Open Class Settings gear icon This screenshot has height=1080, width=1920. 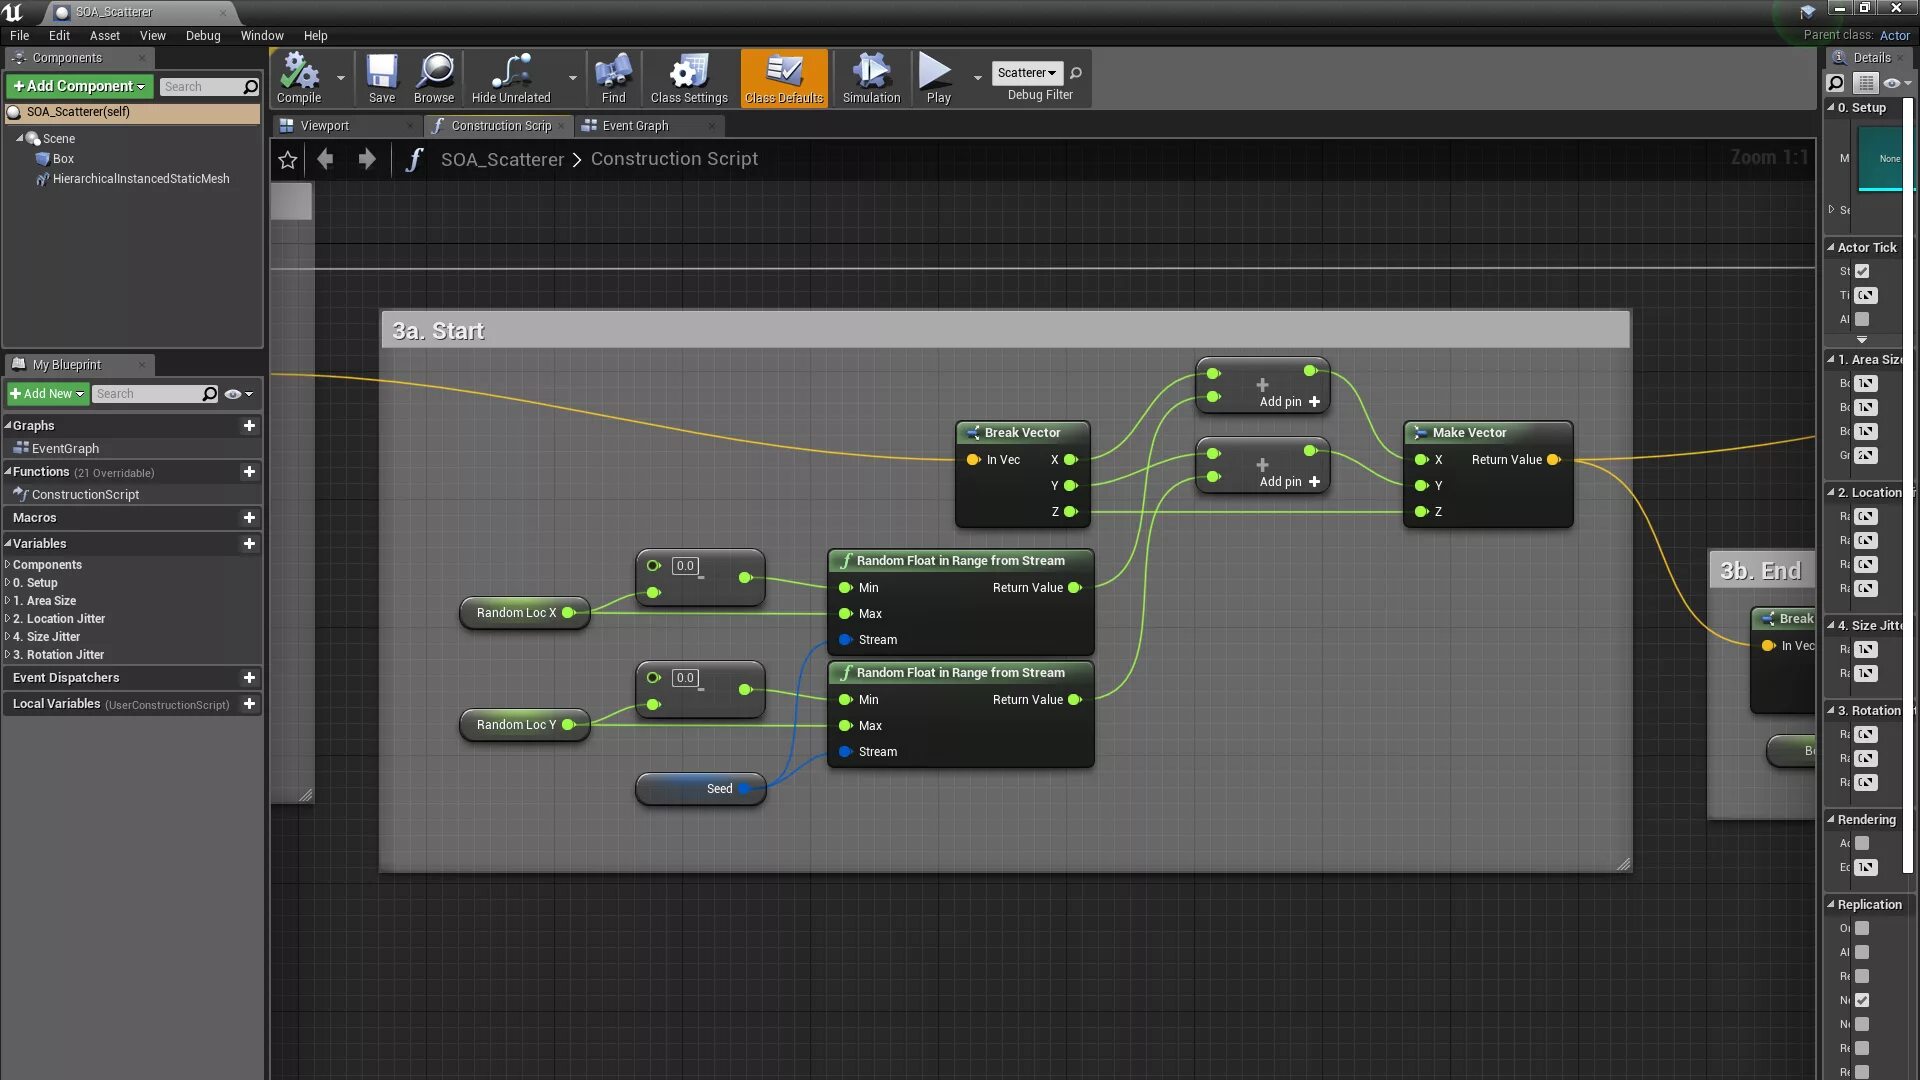click(688, 78)
